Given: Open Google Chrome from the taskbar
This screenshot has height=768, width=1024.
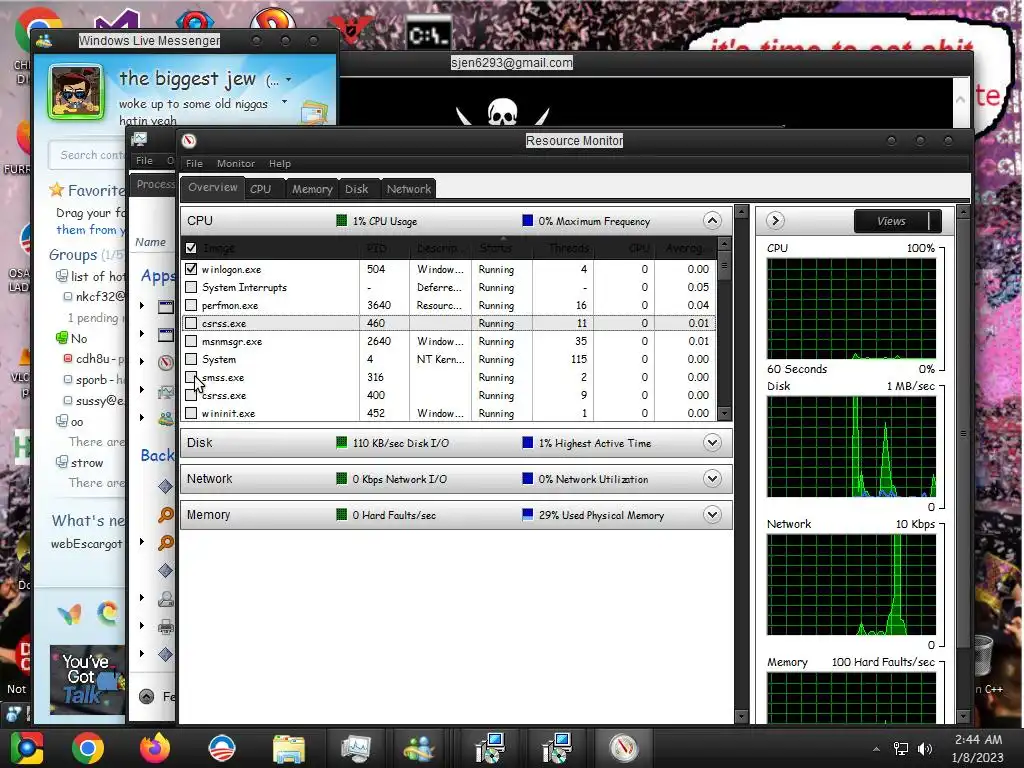Looking at the screenshot, I should 88,748.
